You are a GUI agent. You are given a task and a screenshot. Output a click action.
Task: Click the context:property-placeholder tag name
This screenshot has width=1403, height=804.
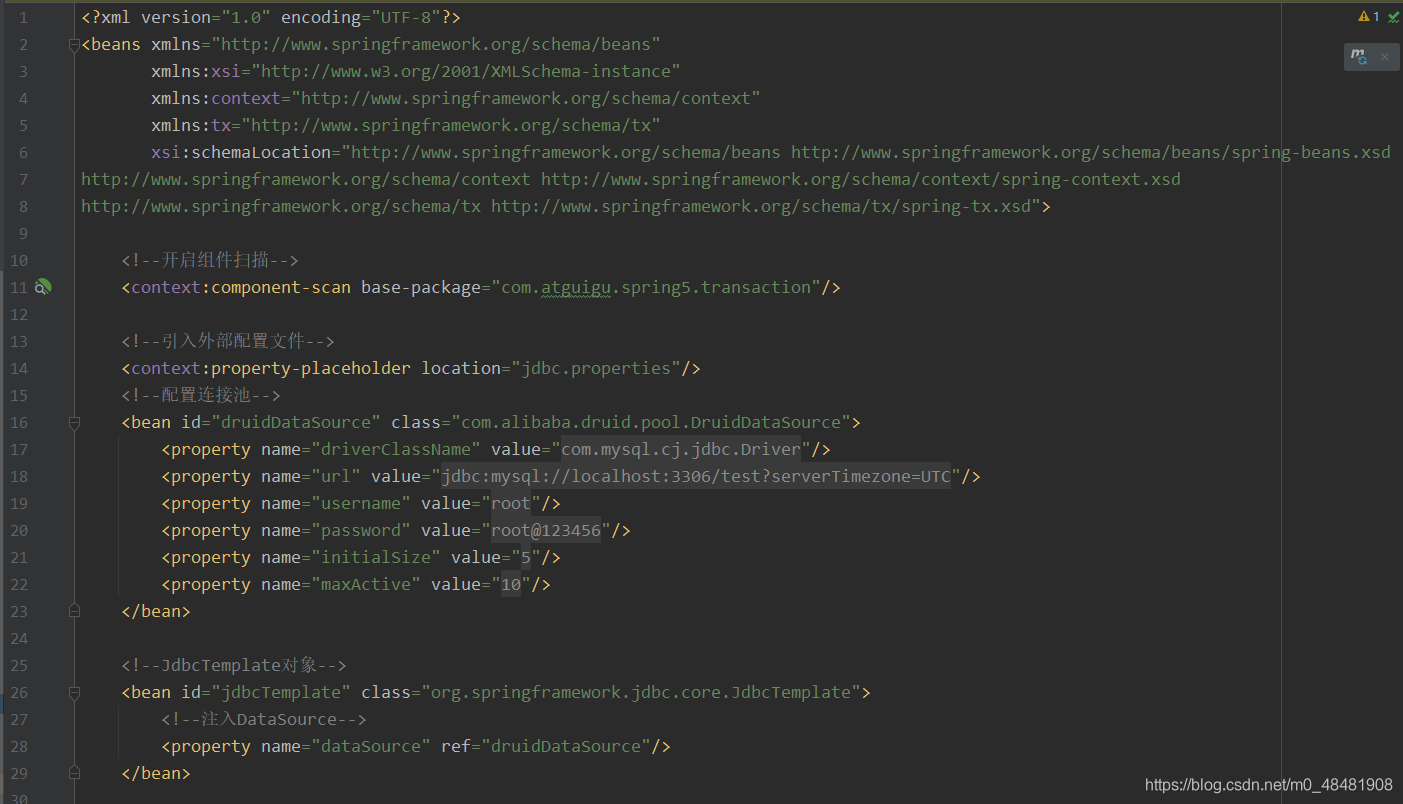(x=271, y=368)
